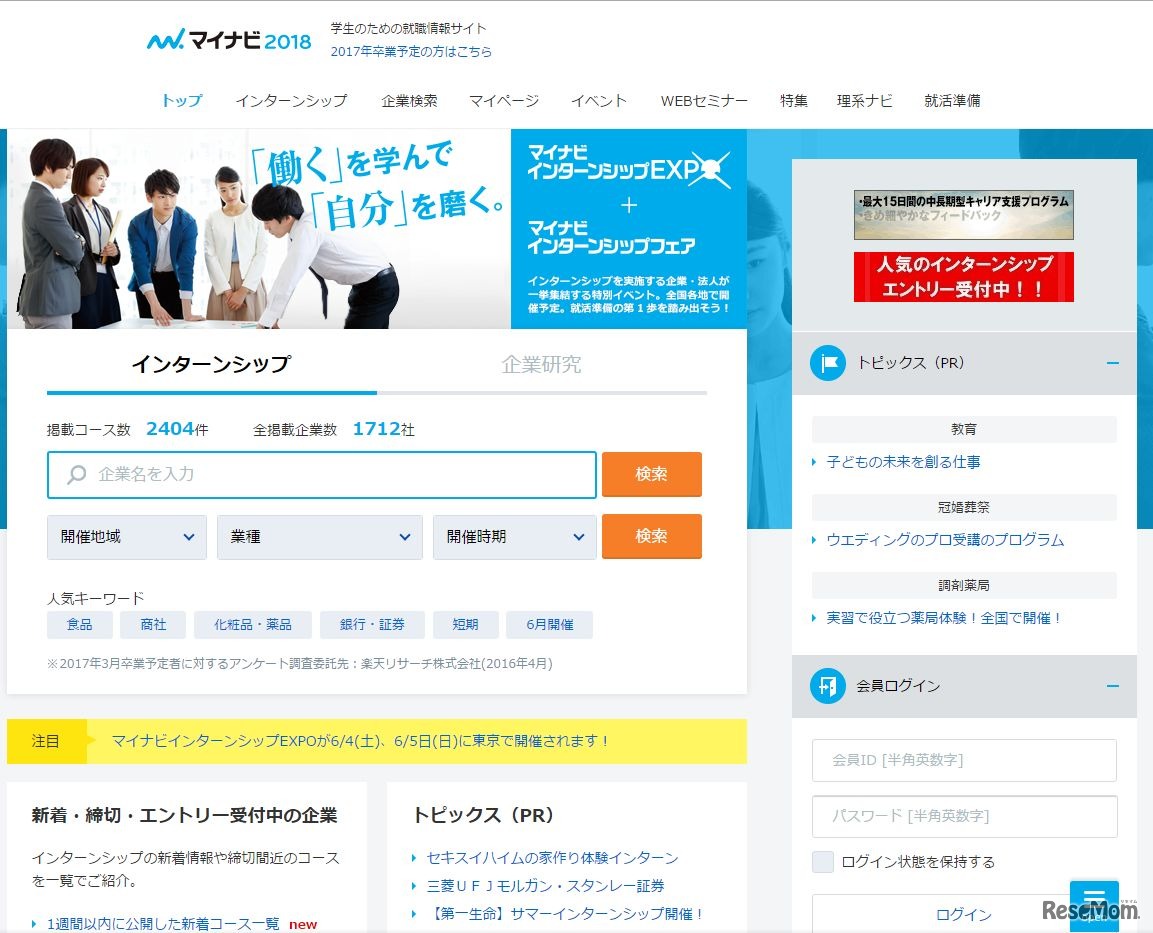Select the 銀行・証券 keyword tag
The height and width of the screenshot is (933, 1153).
pos(372,625)
